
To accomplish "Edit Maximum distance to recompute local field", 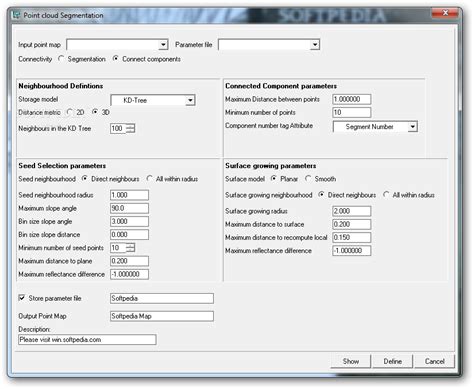I will click(352, 237).
